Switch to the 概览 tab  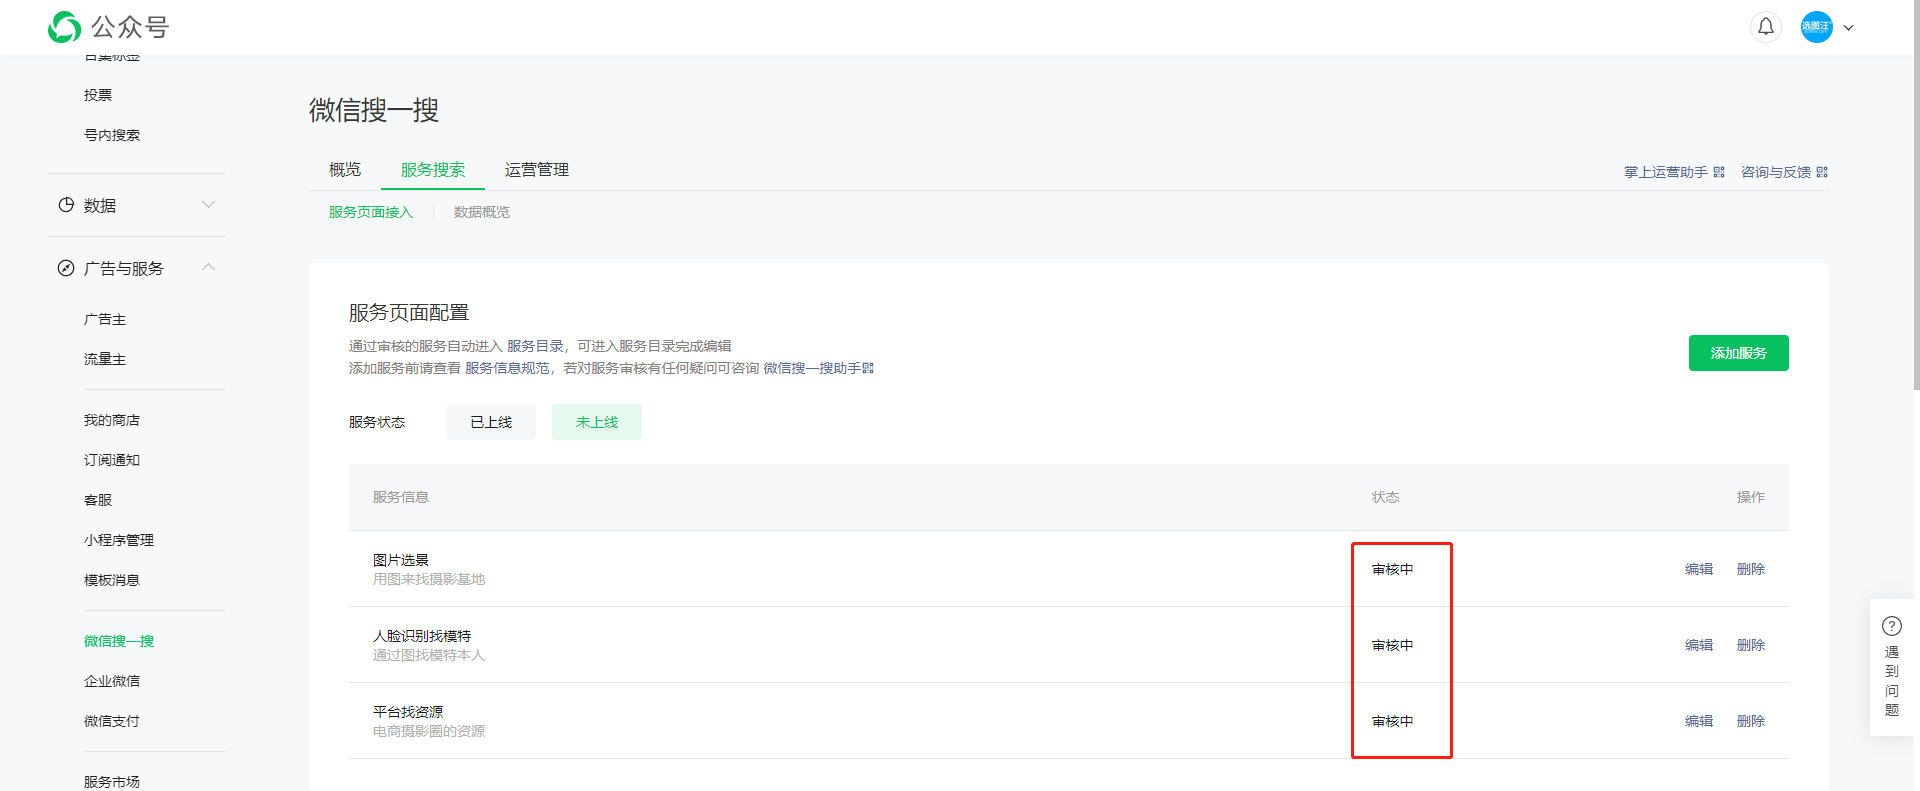(x=345, y=170)
